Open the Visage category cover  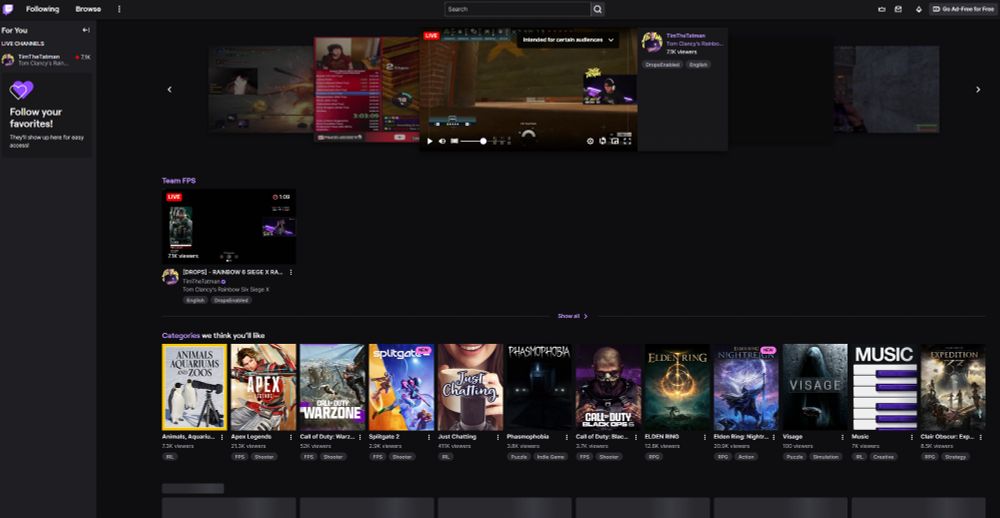(815, 387)
